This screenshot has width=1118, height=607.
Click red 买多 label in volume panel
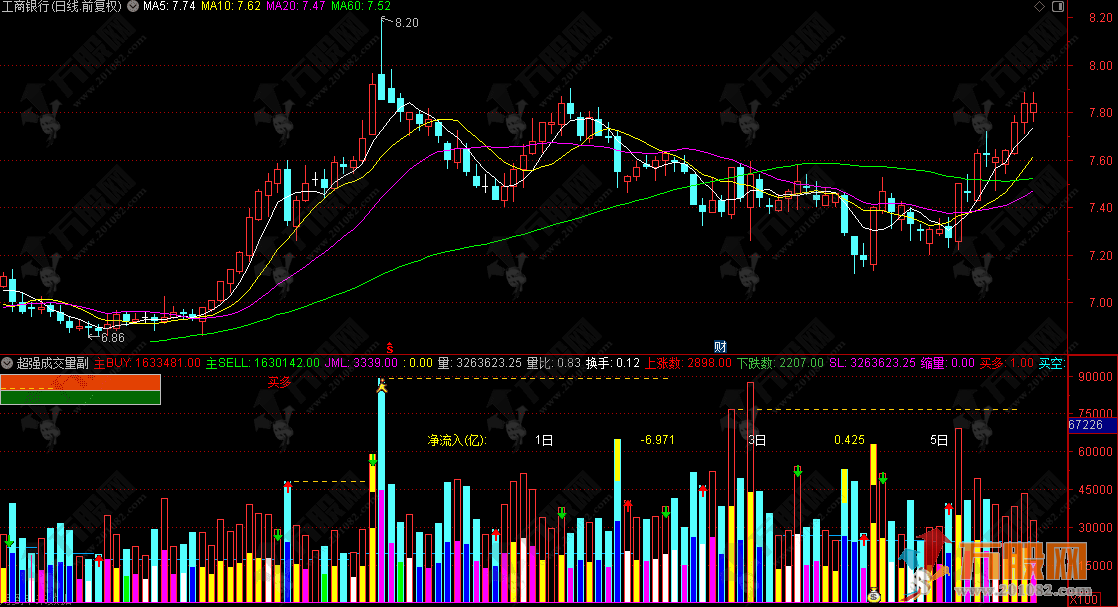pyautogui.click(x=280, y=382)
